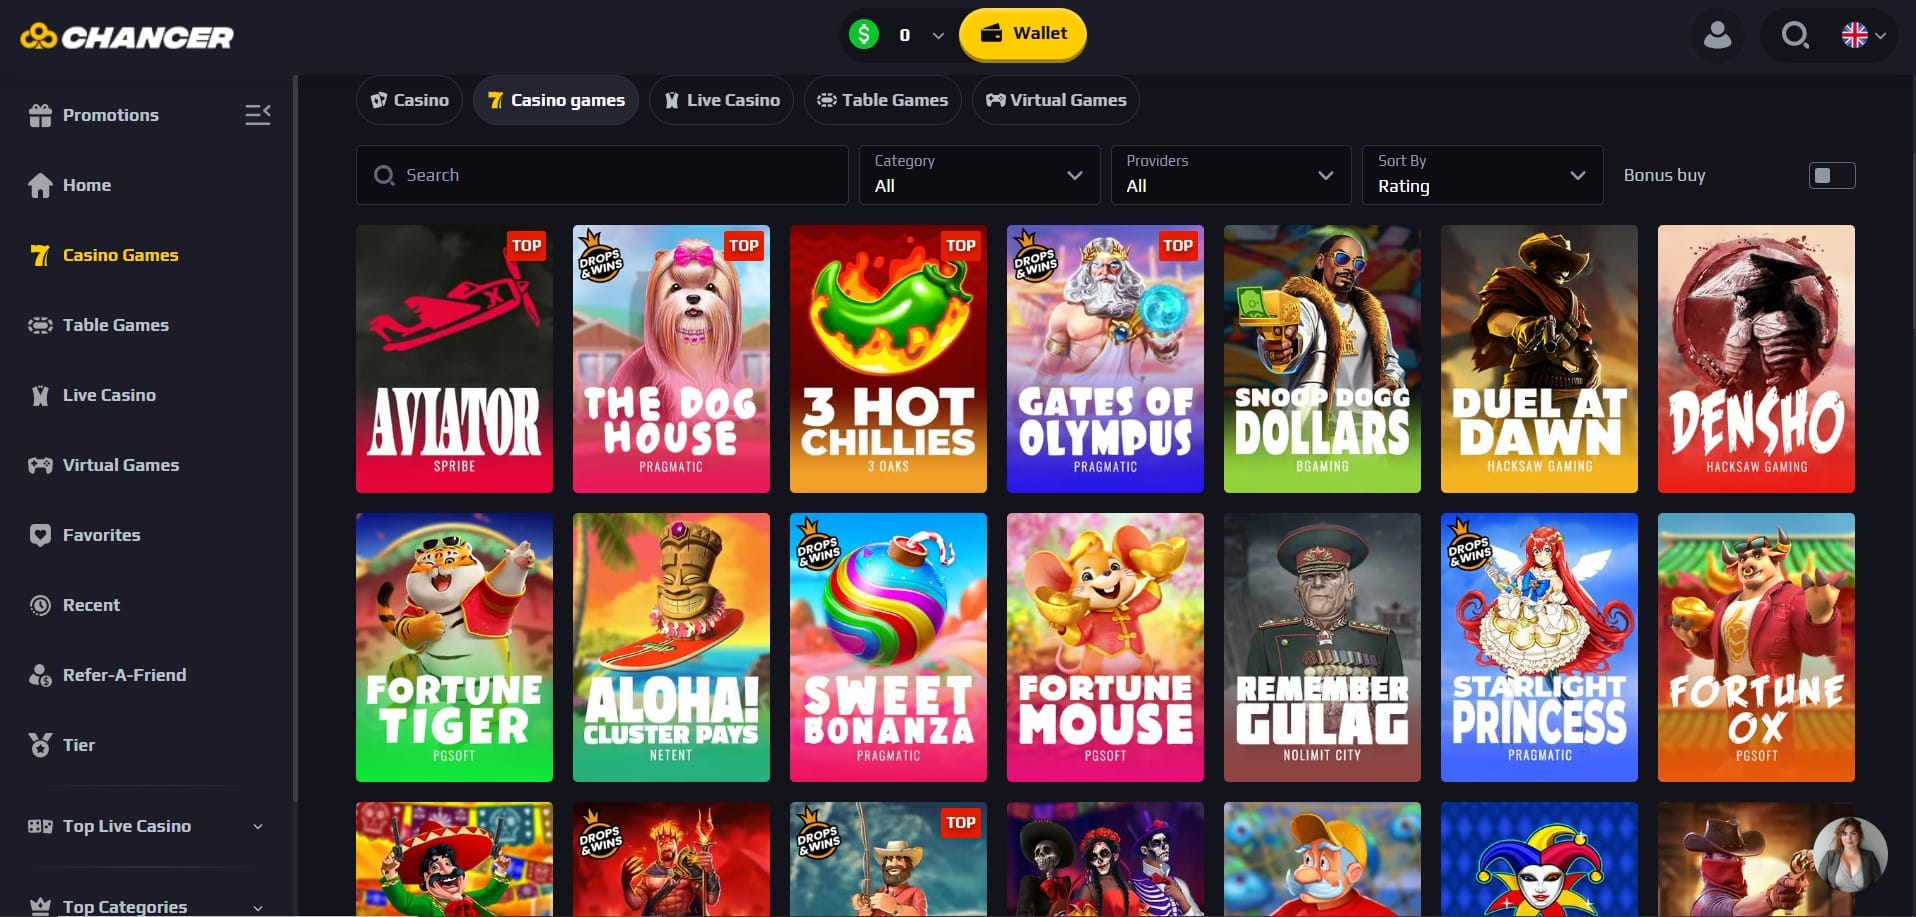Click the seven icon on Casino games tab
The height and width of the screenshot is (917, 1916).
(x=495, y=100)
